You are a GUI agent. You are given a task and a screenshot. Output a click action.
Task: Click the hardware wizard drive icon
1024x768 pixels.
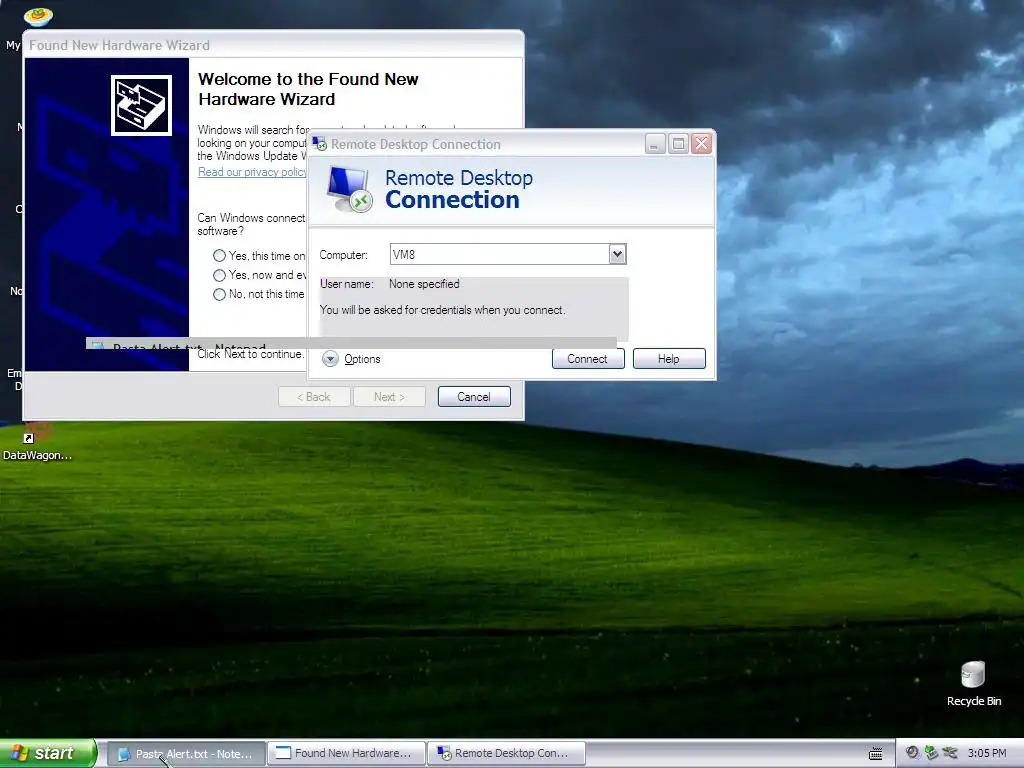point(141,105)
